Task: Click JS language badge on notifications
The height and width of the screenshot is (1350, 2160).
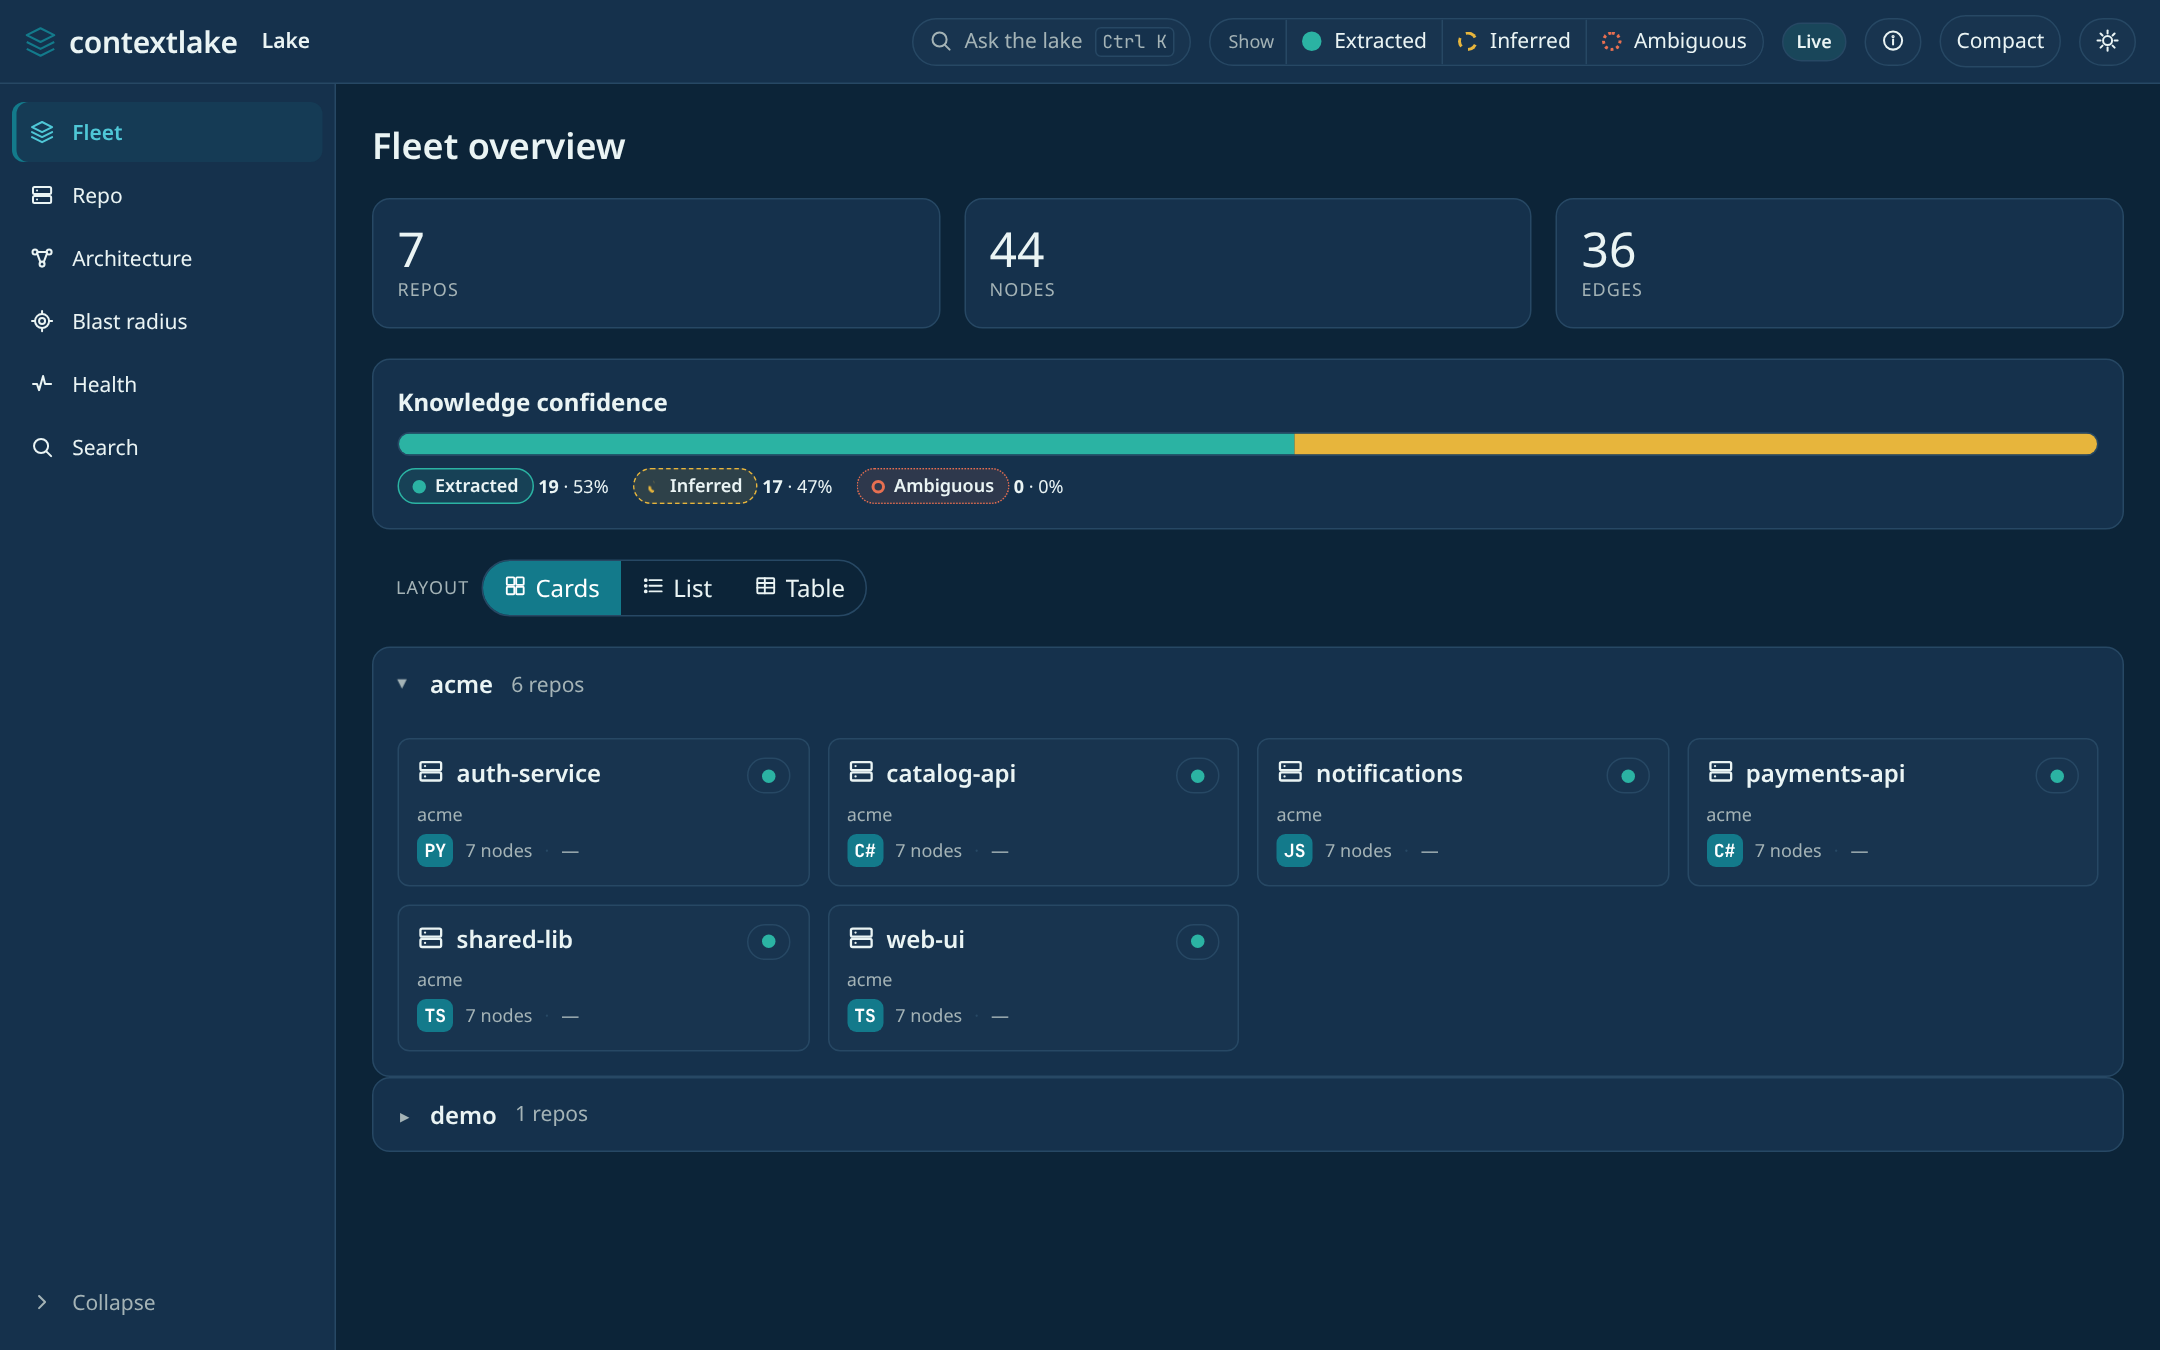Action: (1294, 851)
